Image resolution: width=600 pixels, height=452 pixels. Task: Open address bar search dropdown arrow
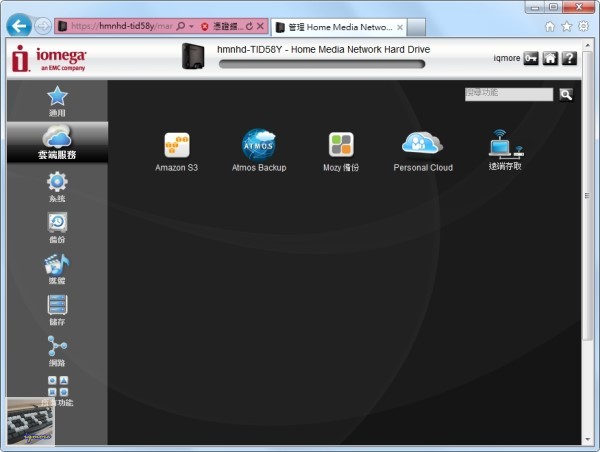tap(191, 26)
